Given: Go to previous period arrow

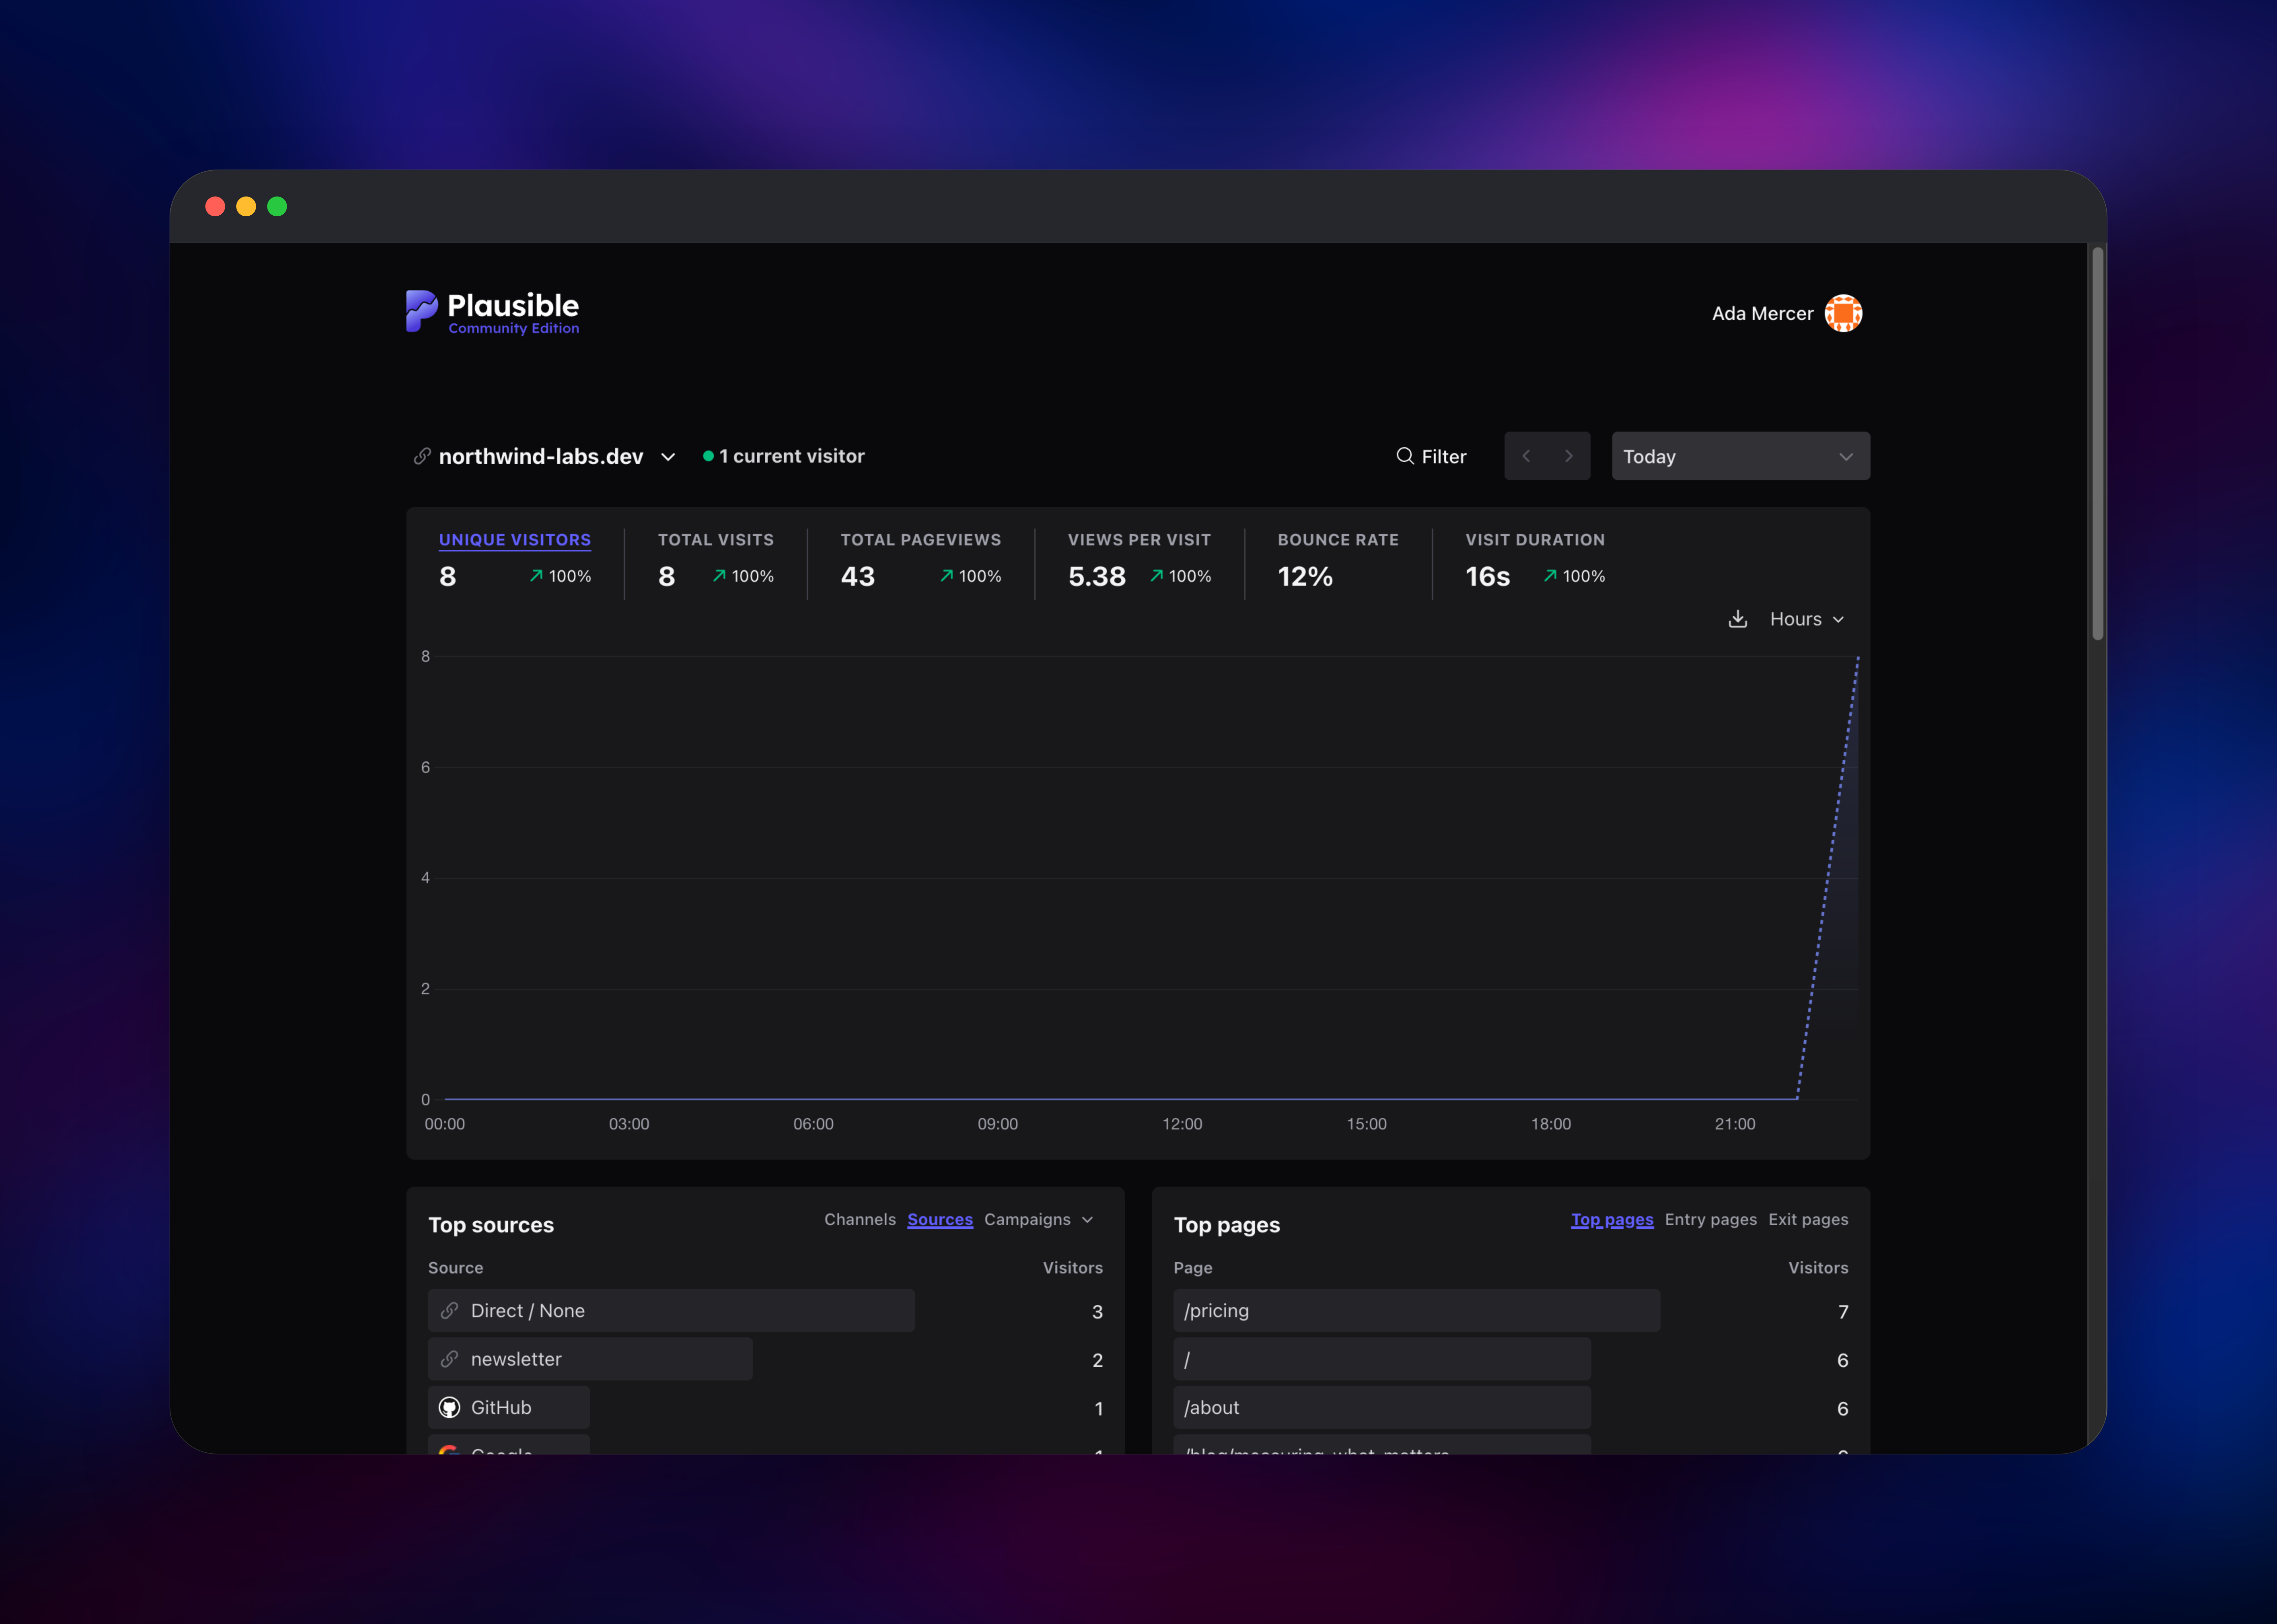Looking at the screenshot, I should click(1526, 456).
